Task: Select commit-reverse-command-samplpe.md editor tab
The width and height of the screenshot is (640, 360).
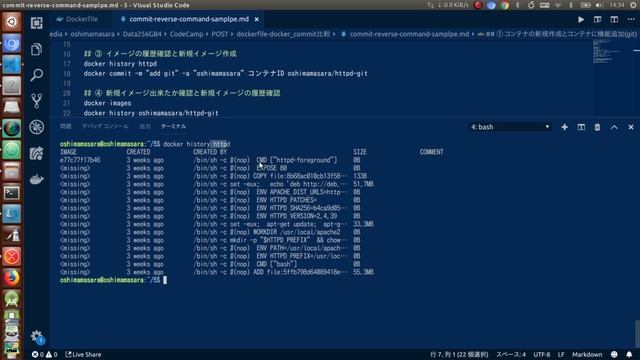Action: click(189, 19)
